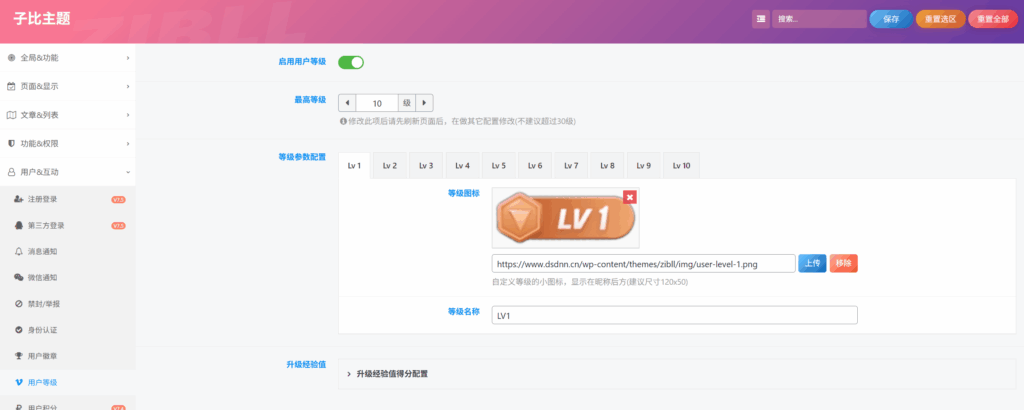Expand the 功能&权限 menu chevron
The width and height of the screenshot is (1024, 410).
(x=127, y=143)
